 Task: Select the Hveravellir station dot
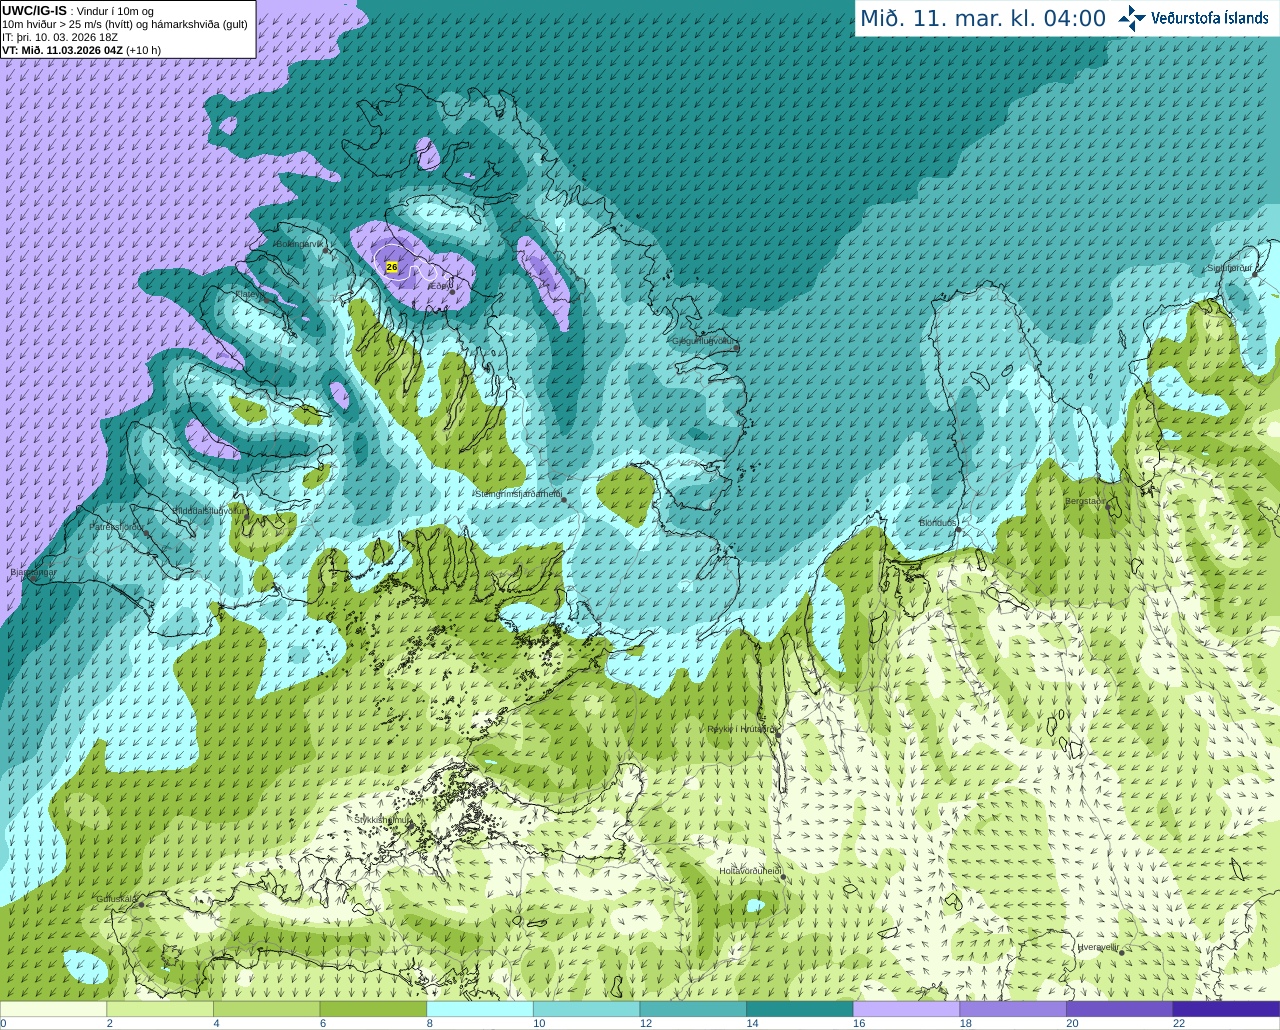click(x=1122, y=952)
